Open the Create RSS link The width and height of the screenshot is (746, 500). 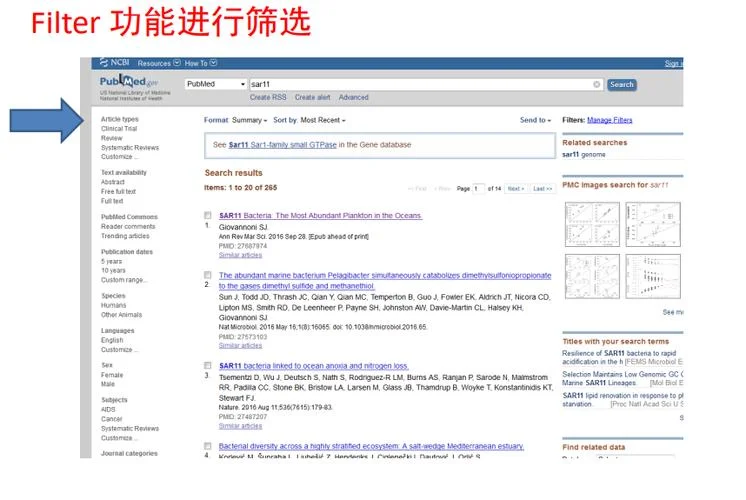tap(268, 97)
